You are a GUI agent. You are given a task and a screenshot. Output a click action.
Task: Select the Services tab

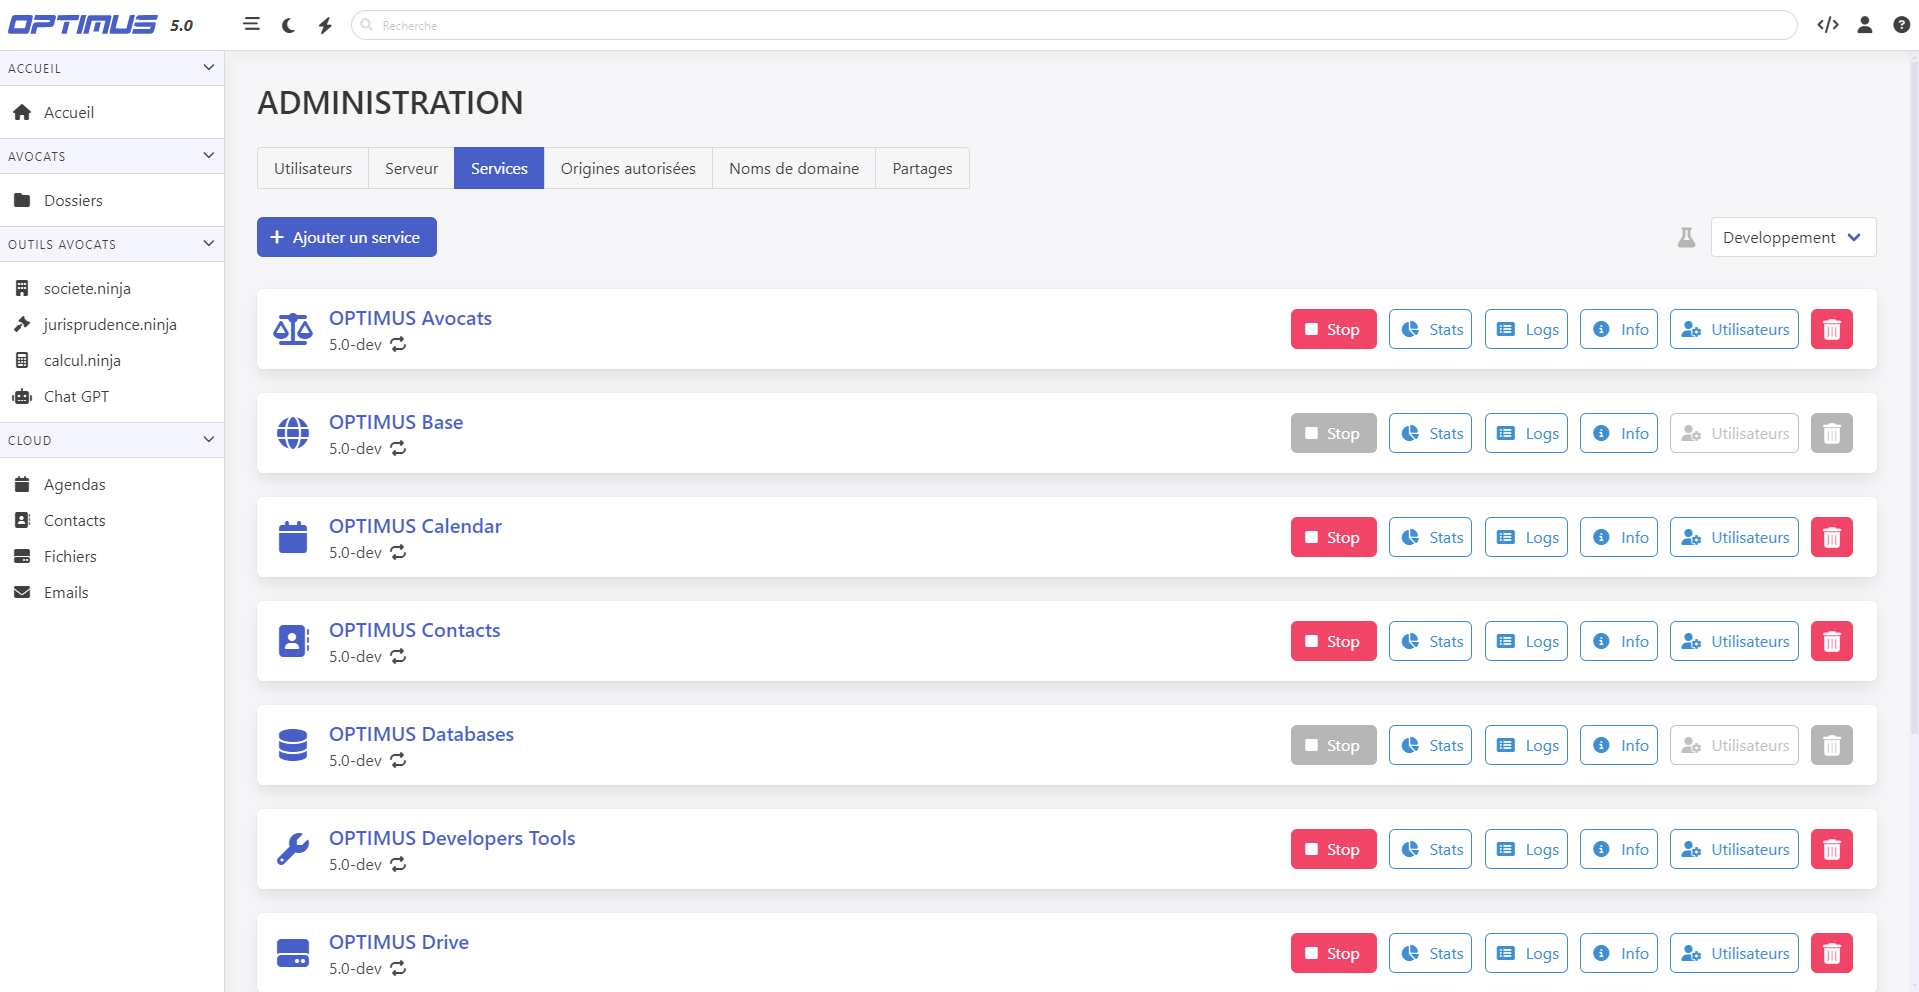[x=499, y=168]
